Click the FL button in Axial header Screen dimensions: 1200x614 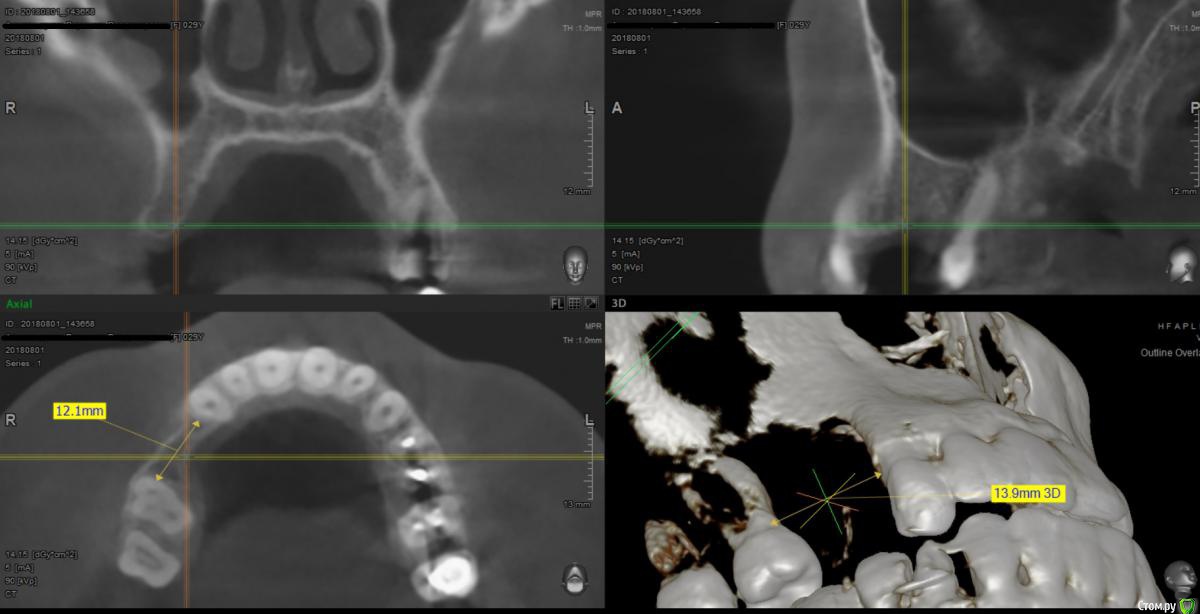click(x=557, y=303)
